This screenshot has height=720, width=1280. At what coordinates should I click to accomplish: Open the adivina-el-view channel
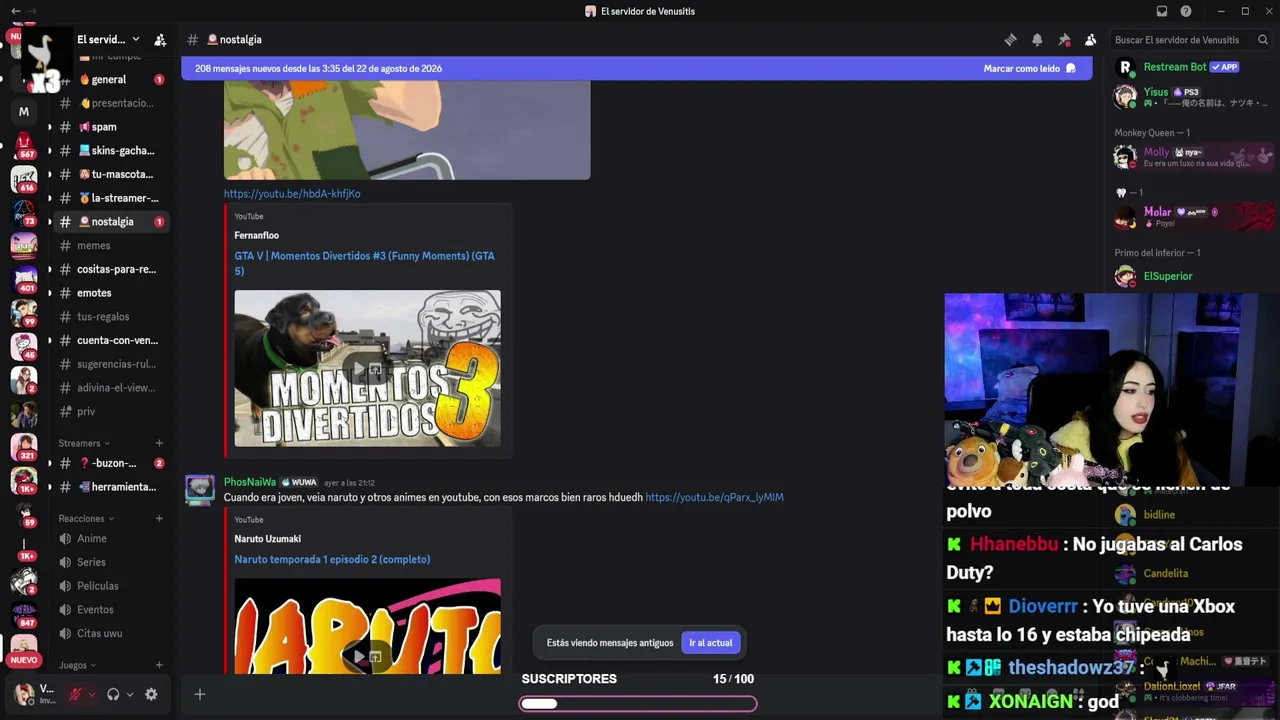pyautogui.click(x=111, y=388)
